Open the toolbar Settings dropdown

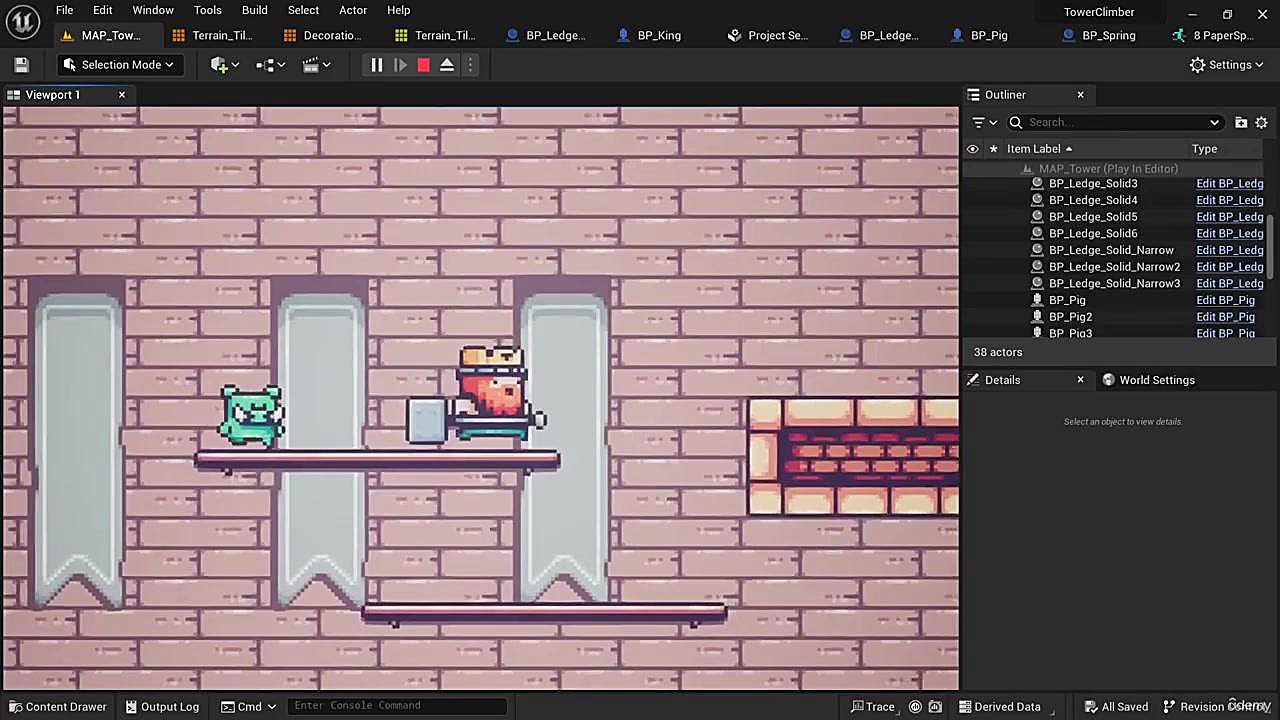click(x=1227, y=65)
